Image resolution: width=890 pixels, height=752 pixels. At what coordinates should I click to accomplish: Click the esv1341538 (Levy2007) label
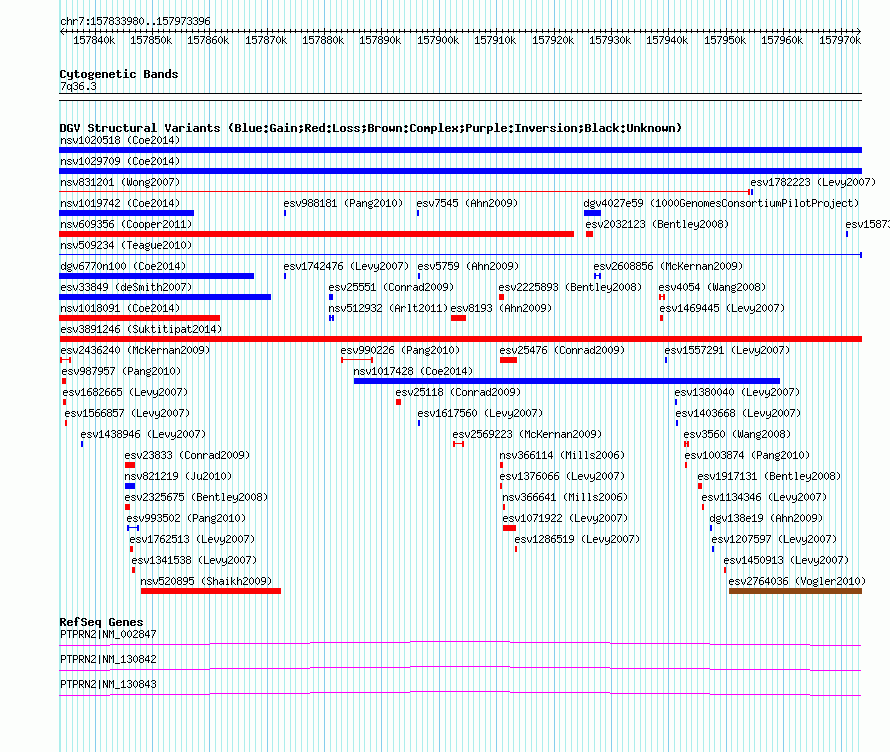[194, 560]
